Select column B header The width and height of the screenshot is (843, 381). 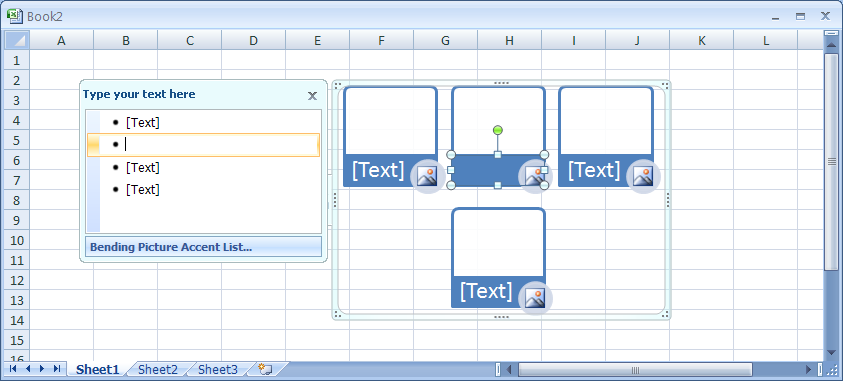click(x=125, y=40)
